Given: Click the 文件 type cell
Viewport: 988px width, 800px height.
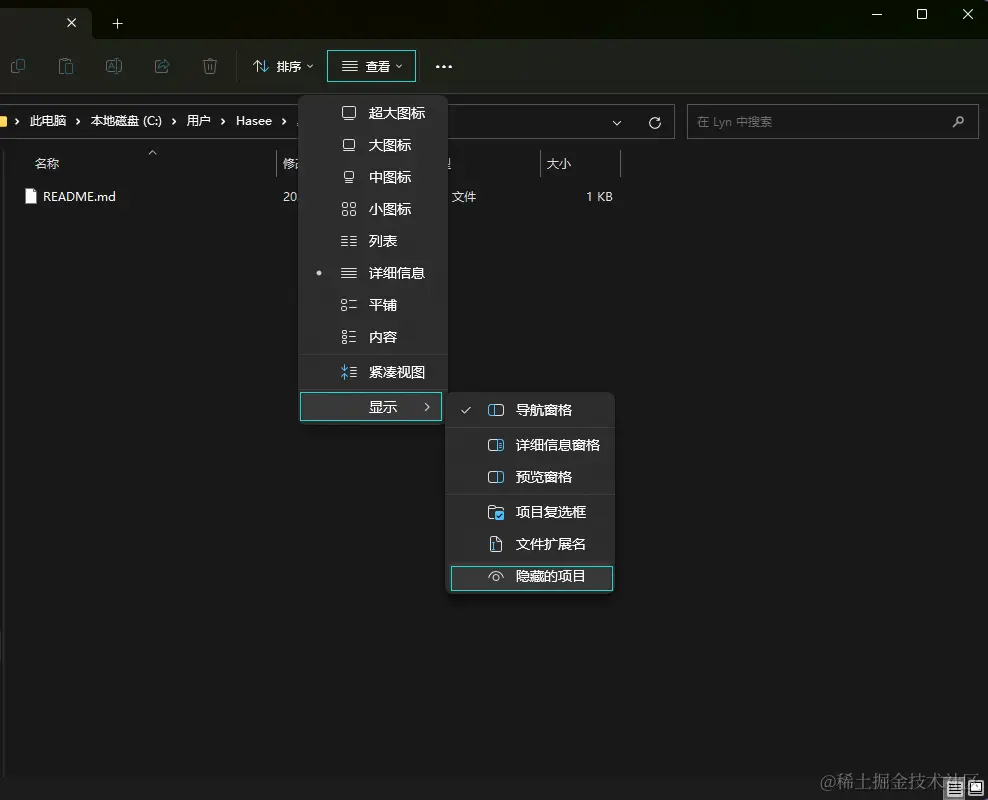Looking at the screenshot, I should click(464, 197).
